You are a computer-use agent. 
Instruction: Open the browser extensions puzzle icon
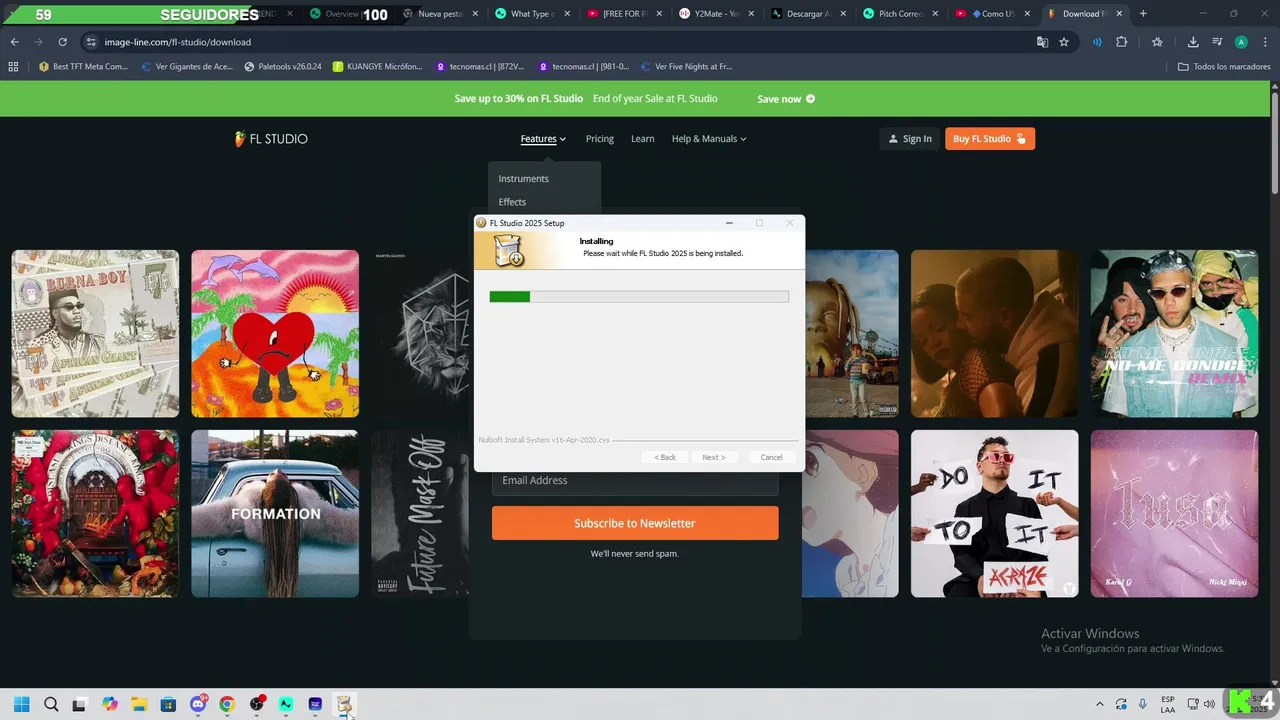(x=1121, y=42)
